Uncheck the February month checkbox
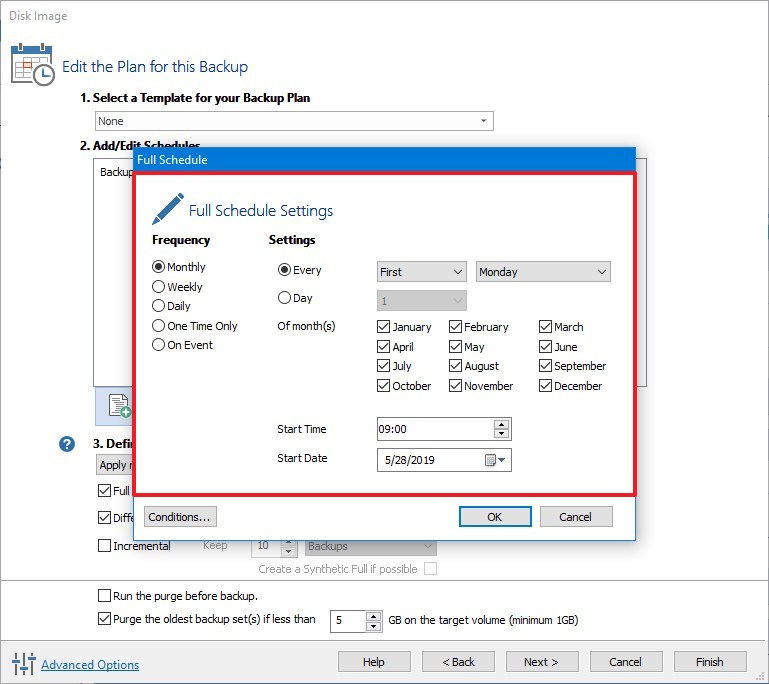769x684 pixels. click(x=455, y=327)
